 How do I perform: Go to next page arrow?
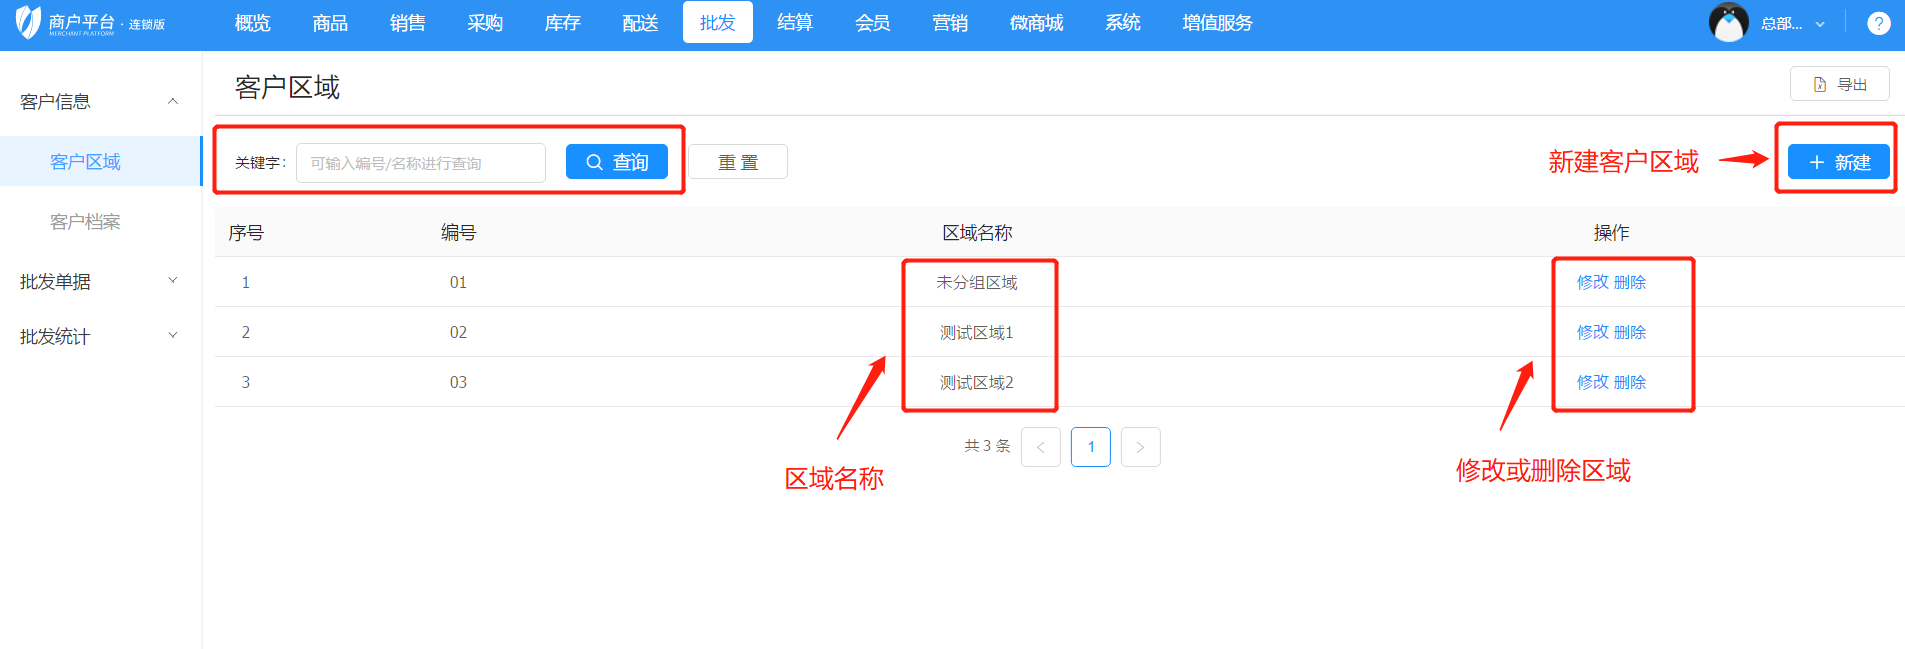[x=1140, y=447]
